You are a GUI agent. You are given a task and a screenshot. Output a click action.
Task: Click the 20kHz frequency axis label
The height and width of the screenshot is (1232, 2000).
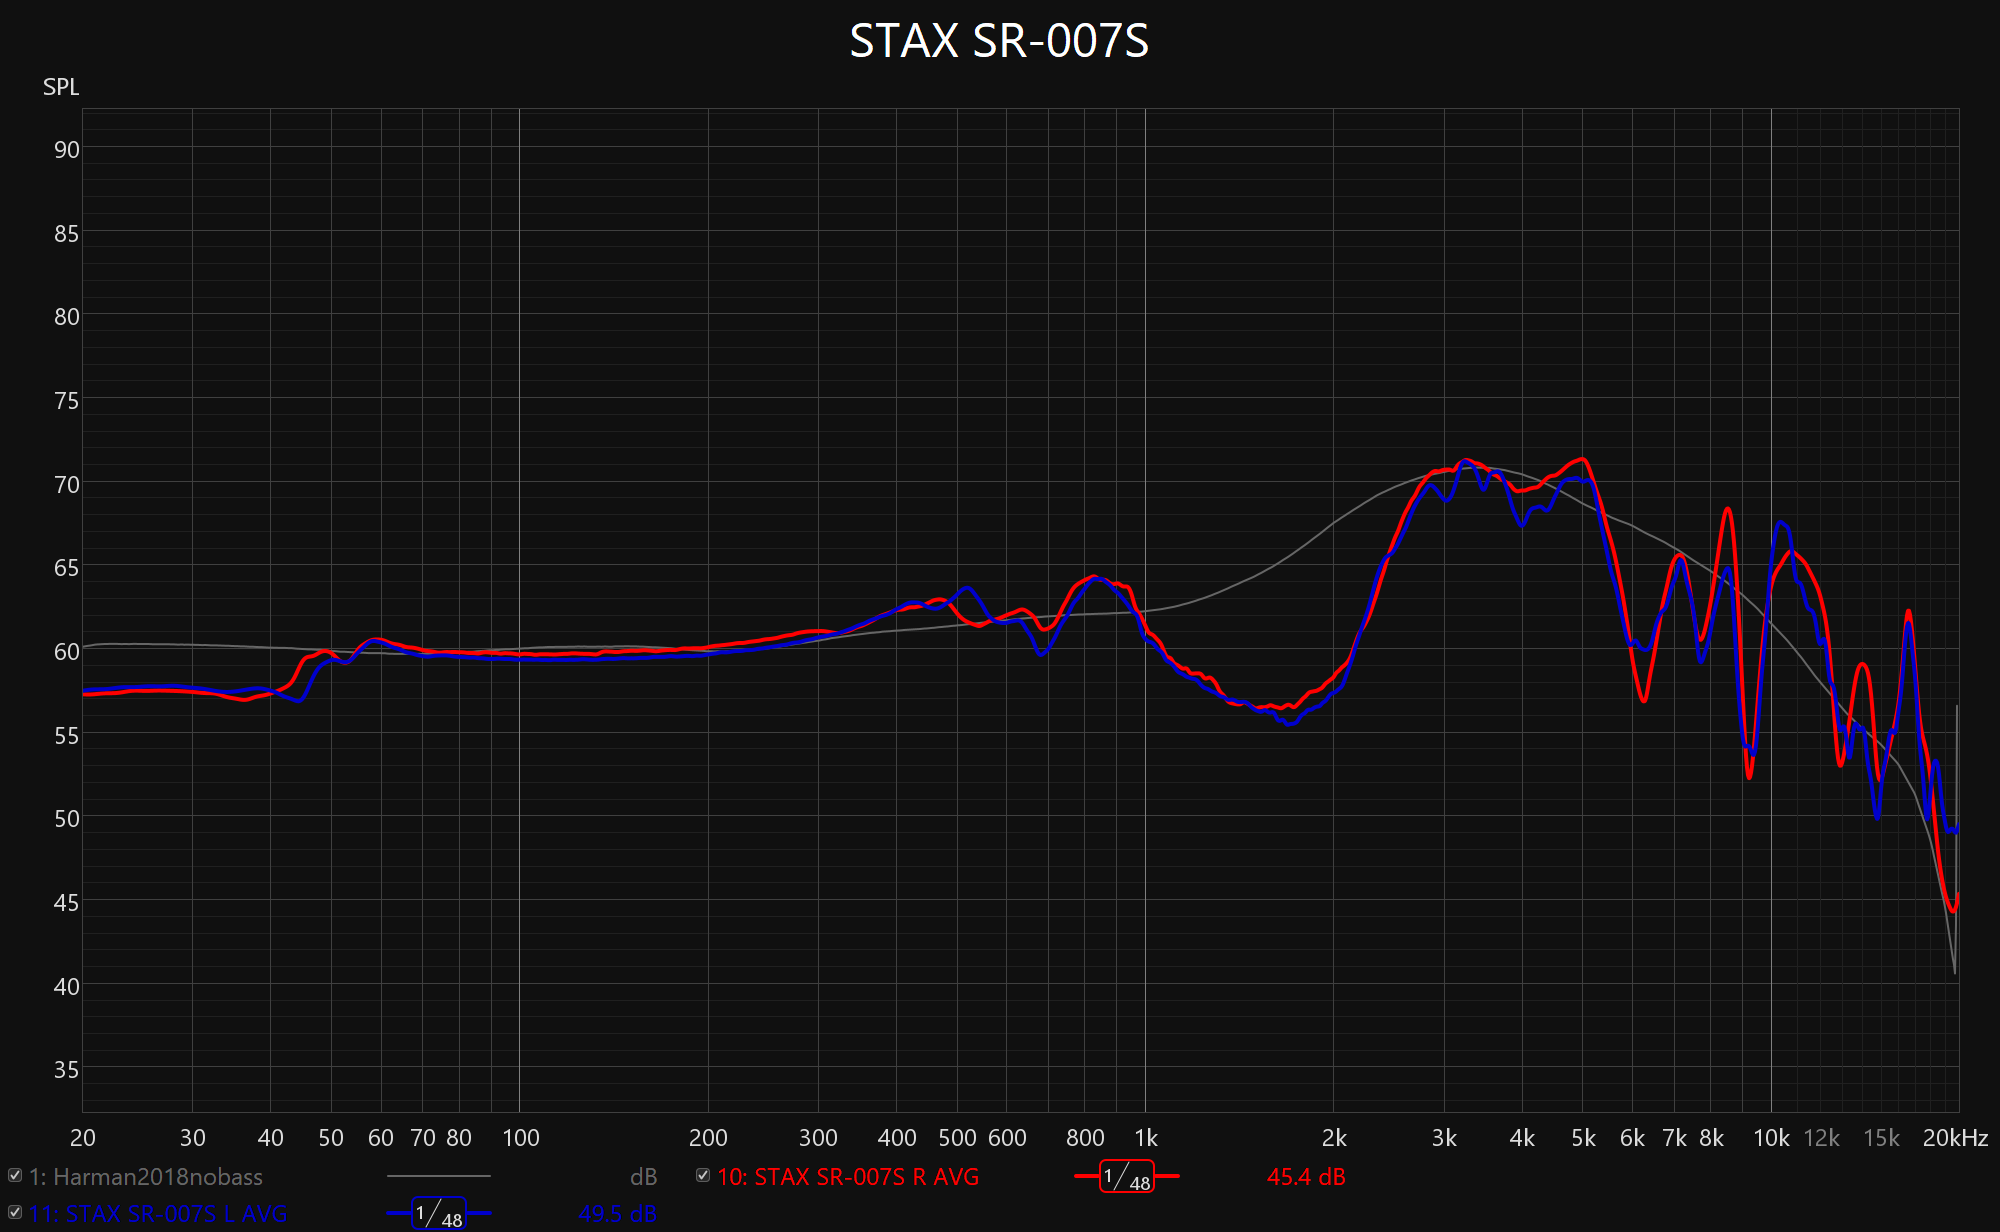1955,1138
